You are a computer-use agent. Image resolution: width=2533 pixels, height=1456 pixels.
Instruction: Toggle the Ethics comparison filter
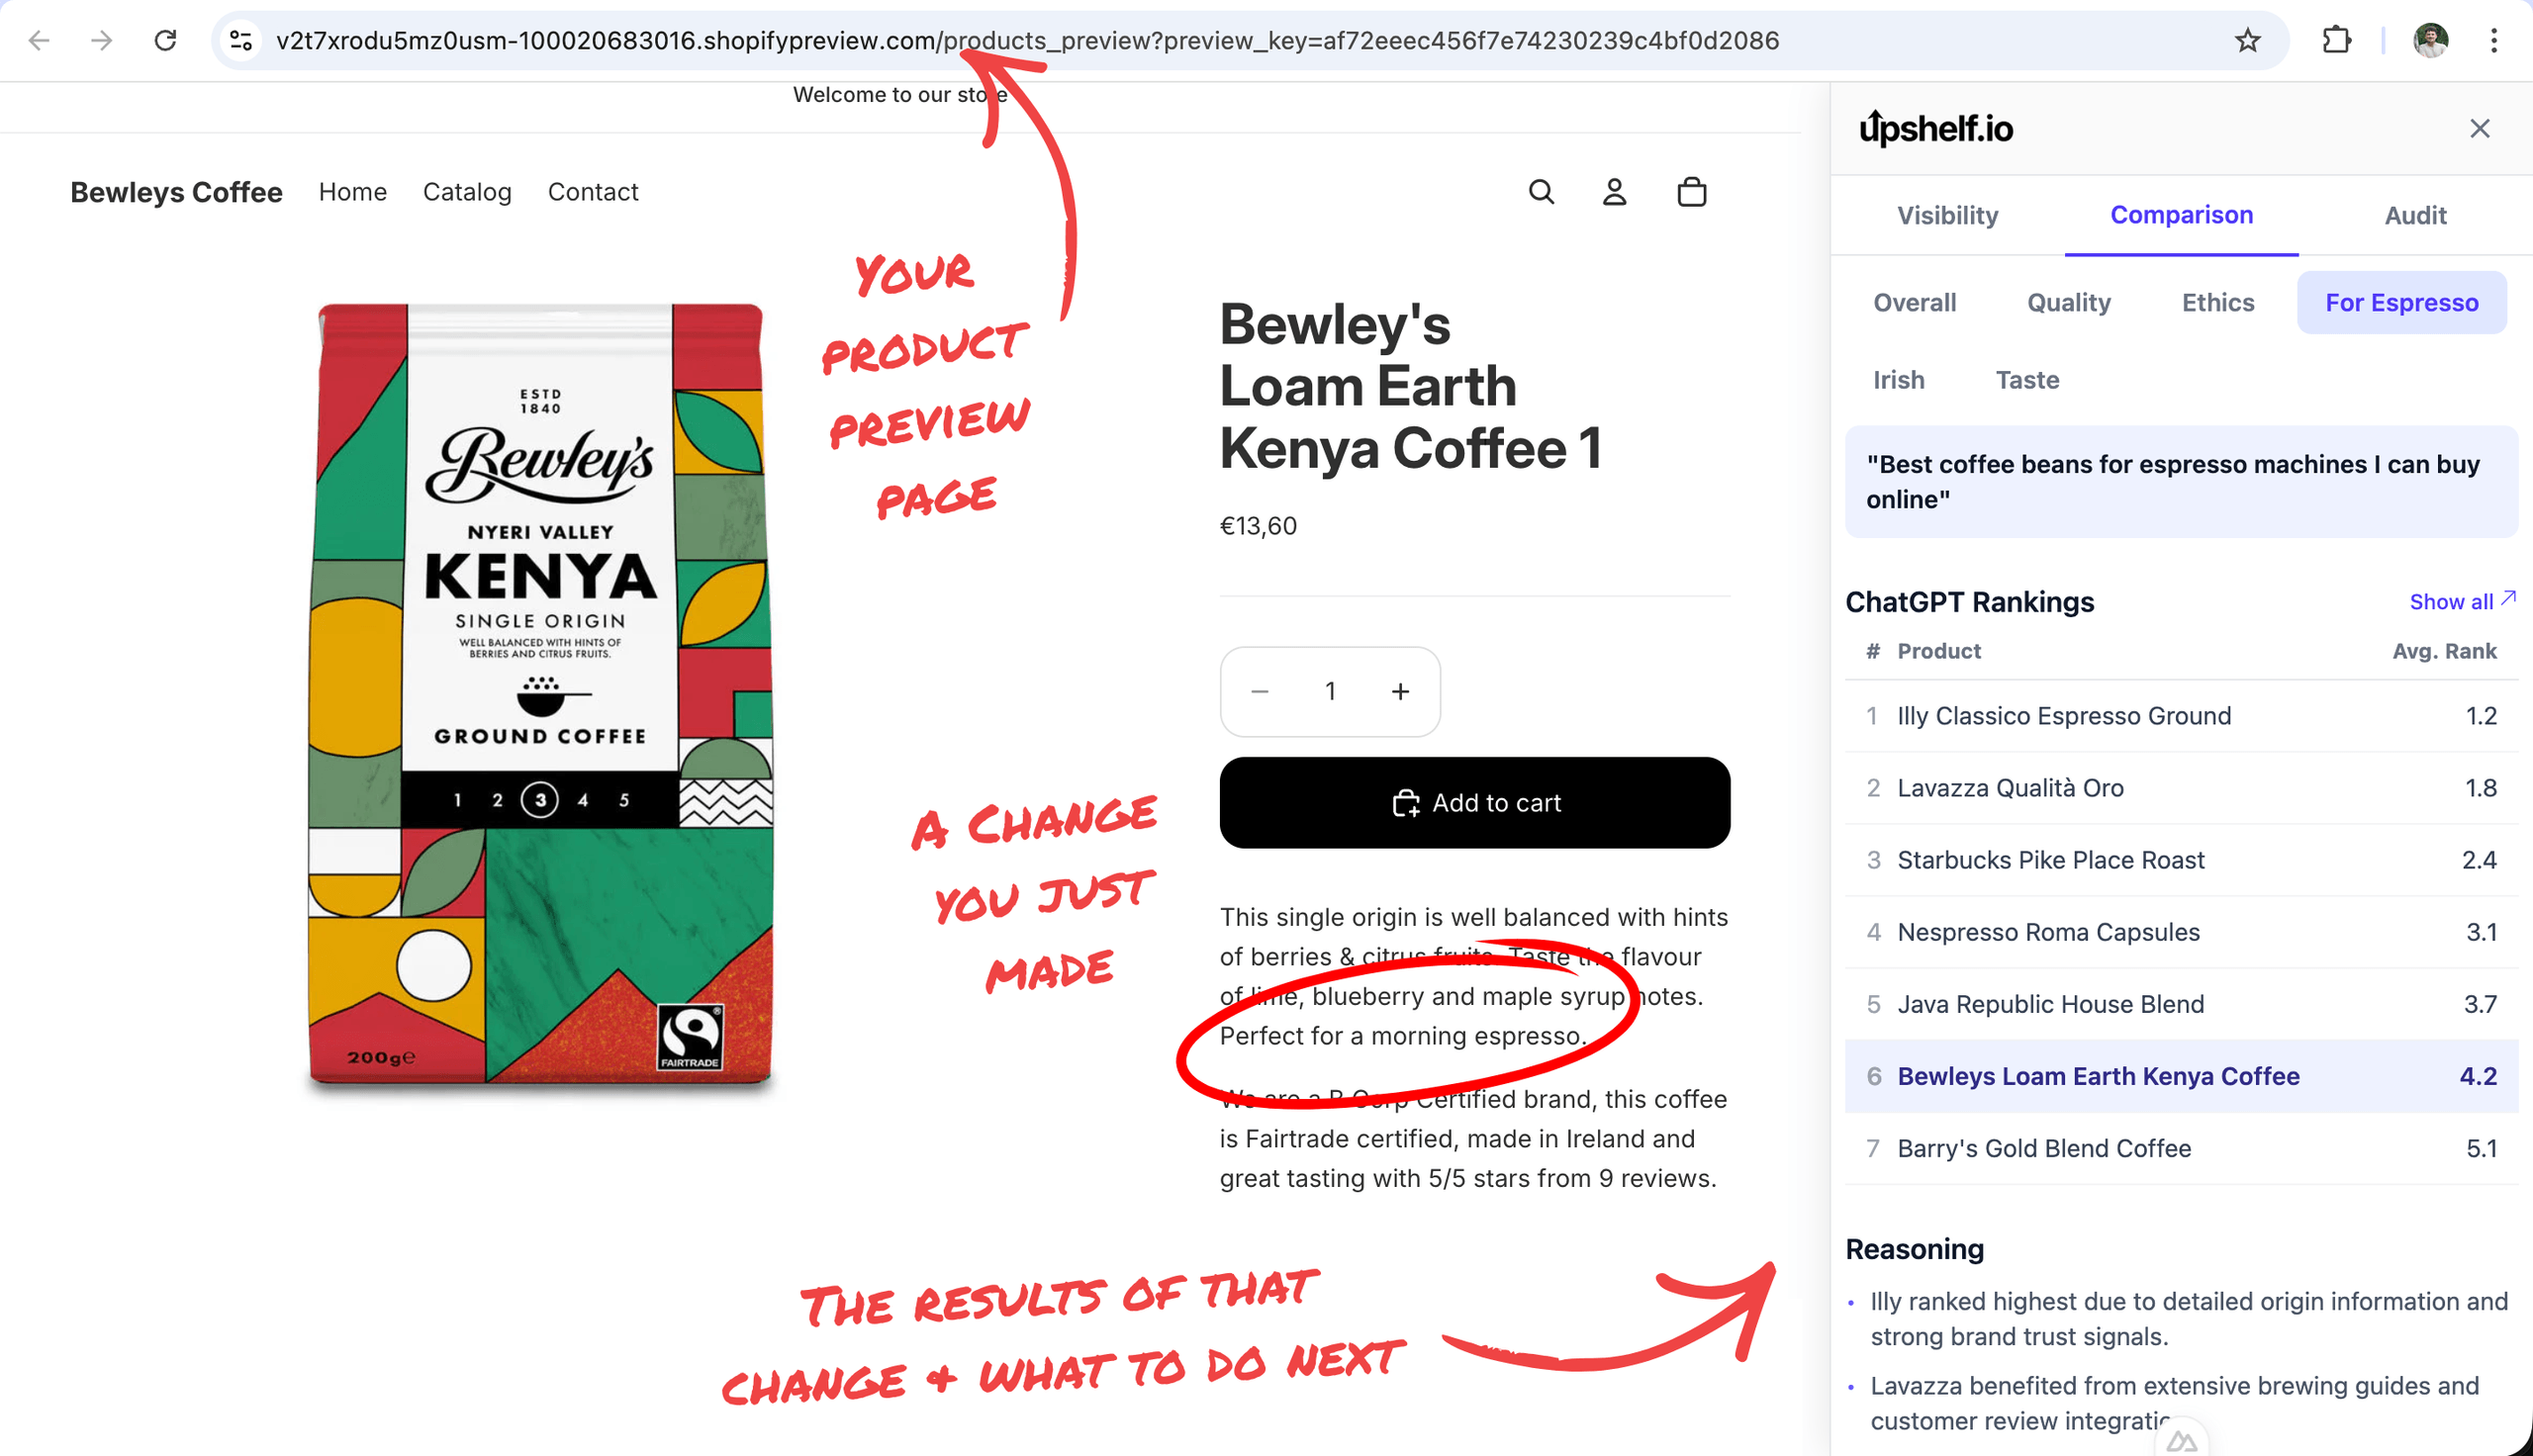(2217, 302)
